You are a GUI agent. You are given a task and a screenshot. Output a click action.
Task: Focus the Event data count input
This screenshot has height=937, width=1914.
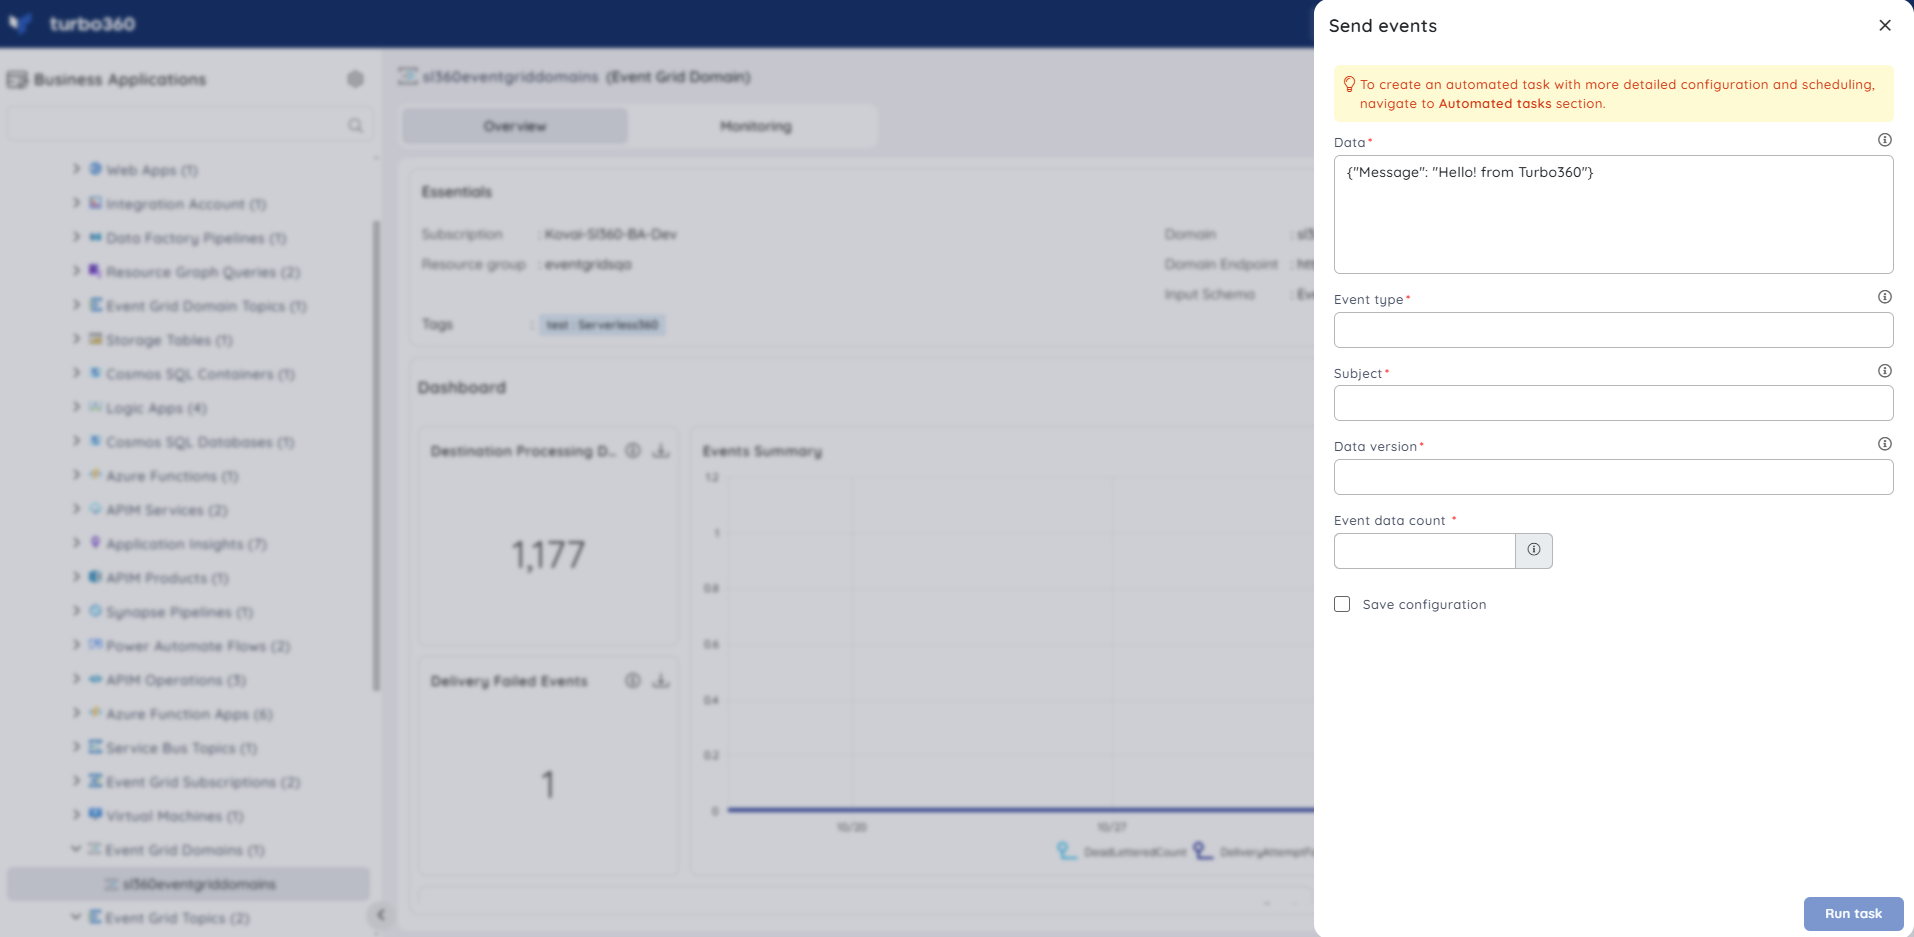(x=1425, y=551)
